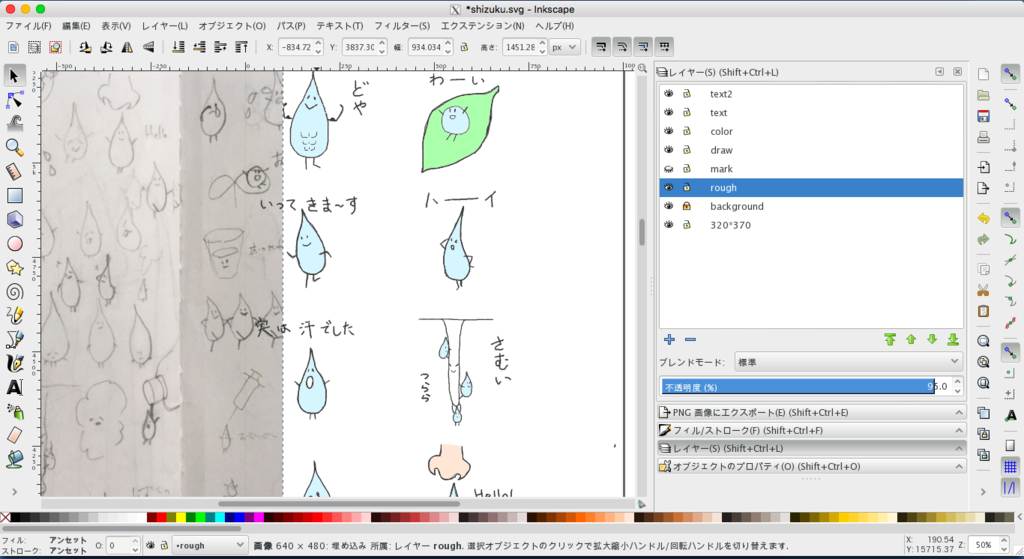Choose the Rectangle tool

click(14, 195)
